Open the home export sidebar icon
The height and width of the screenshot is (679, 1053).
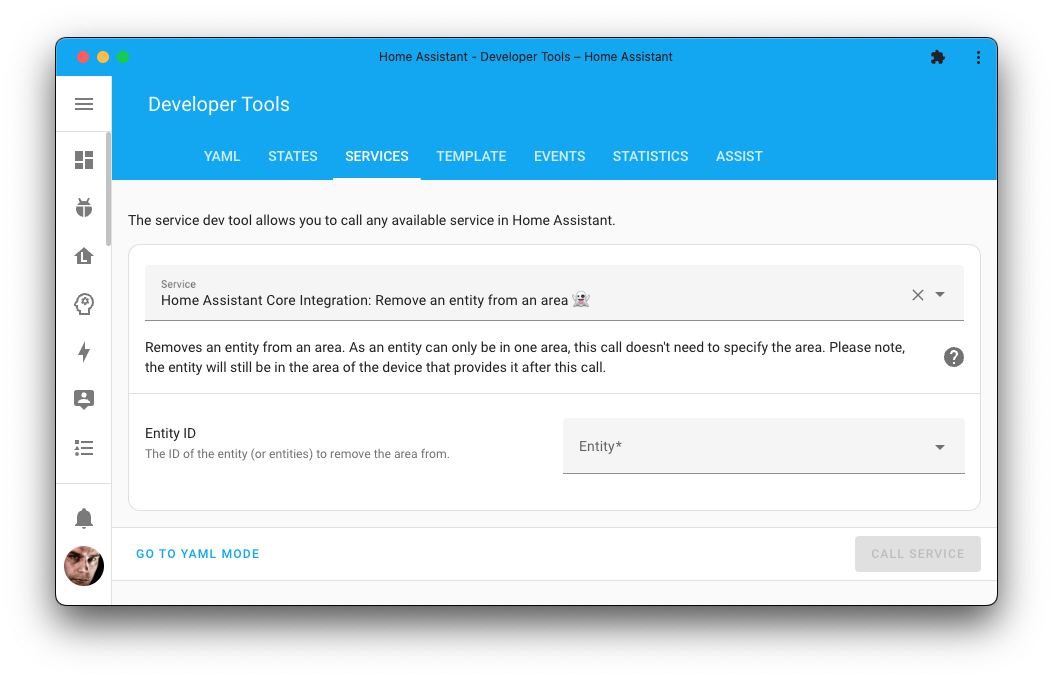pos(84,255)
